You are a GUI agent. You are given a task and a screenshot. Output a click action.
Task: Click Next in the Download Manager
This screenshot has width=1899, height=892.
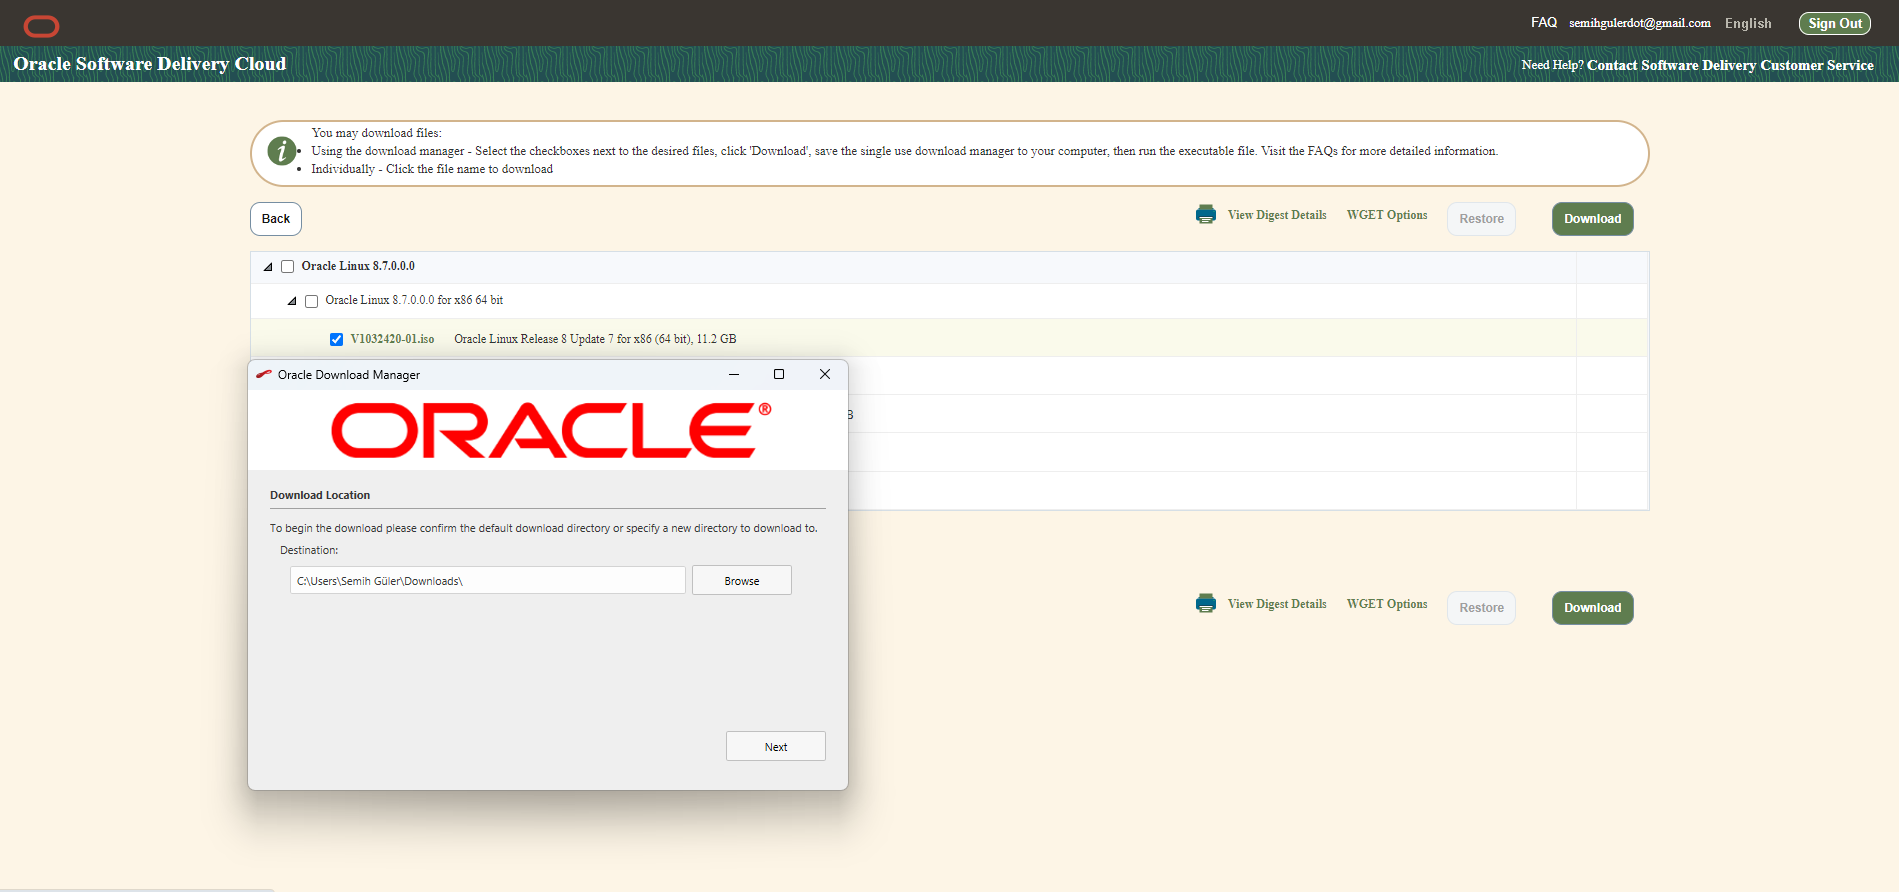pyautogui.click(x=776, y=746)
